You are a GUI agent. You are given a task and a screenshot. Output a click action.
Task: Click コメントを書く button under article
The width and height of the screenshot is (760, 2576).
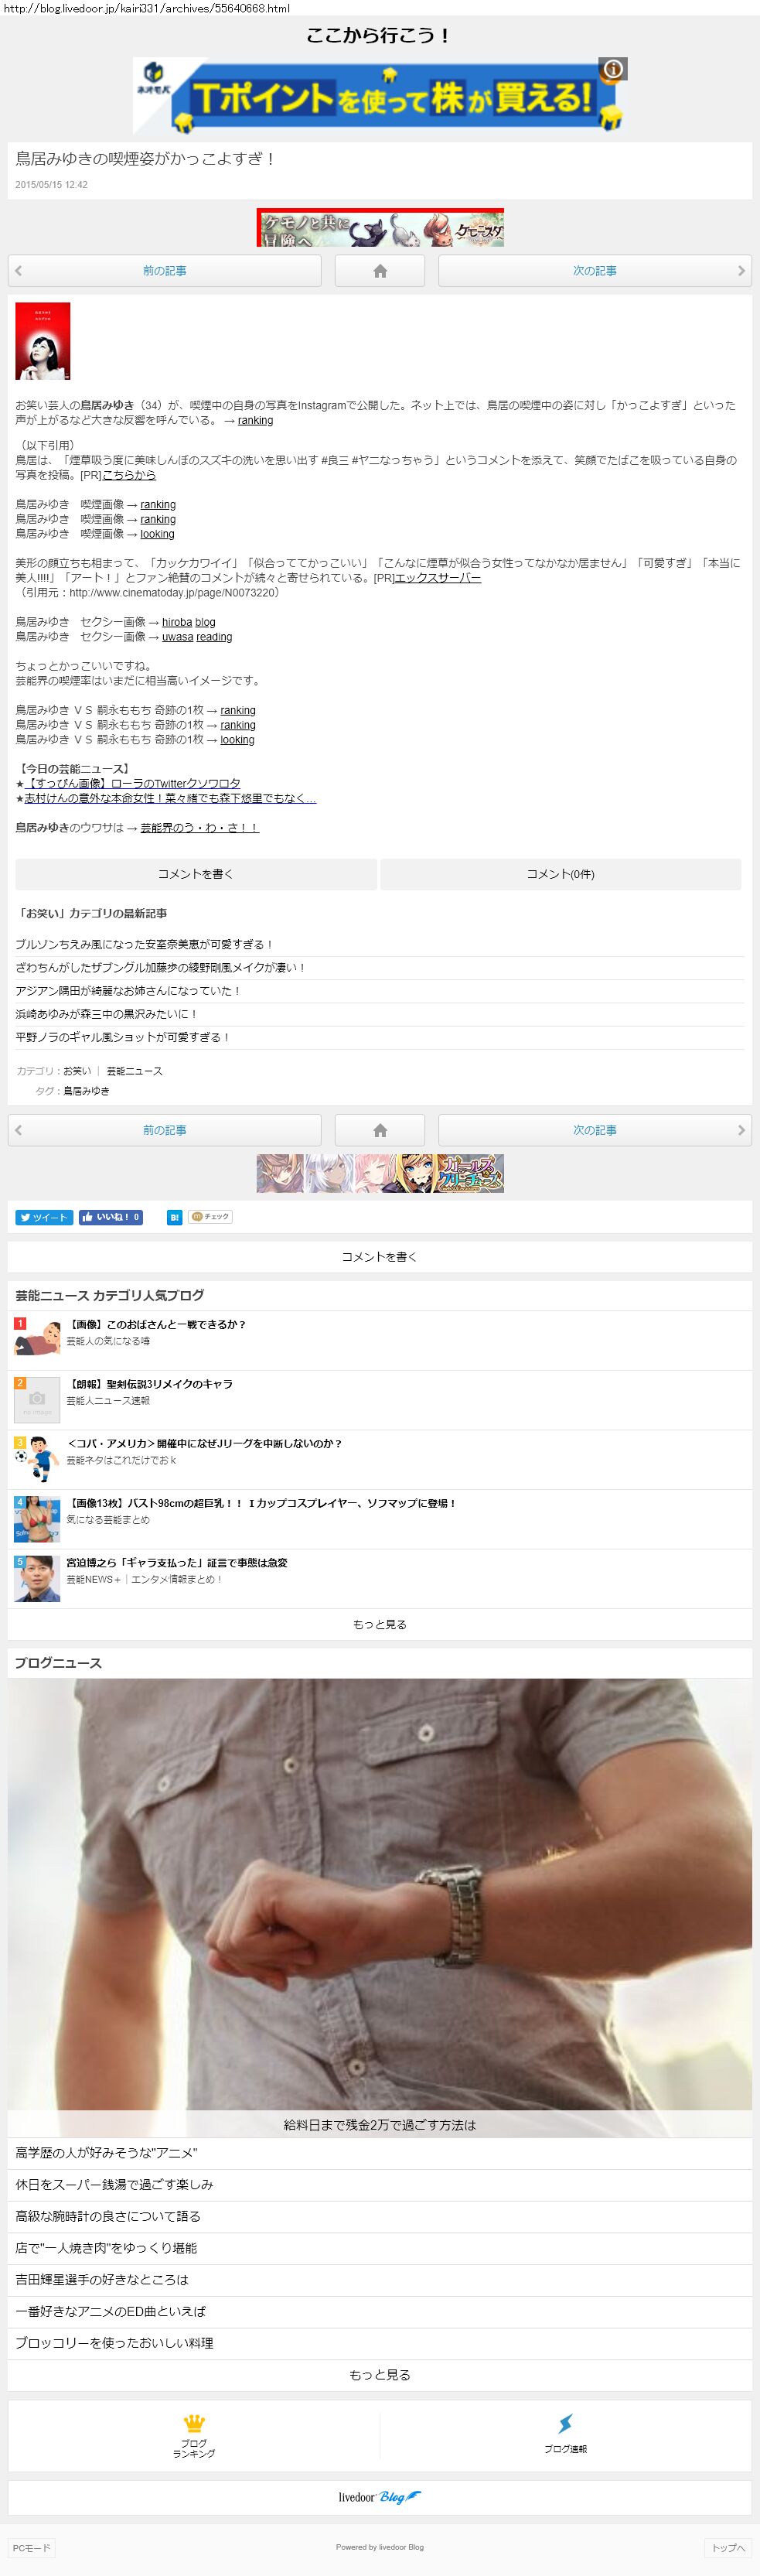click(196, 874)
